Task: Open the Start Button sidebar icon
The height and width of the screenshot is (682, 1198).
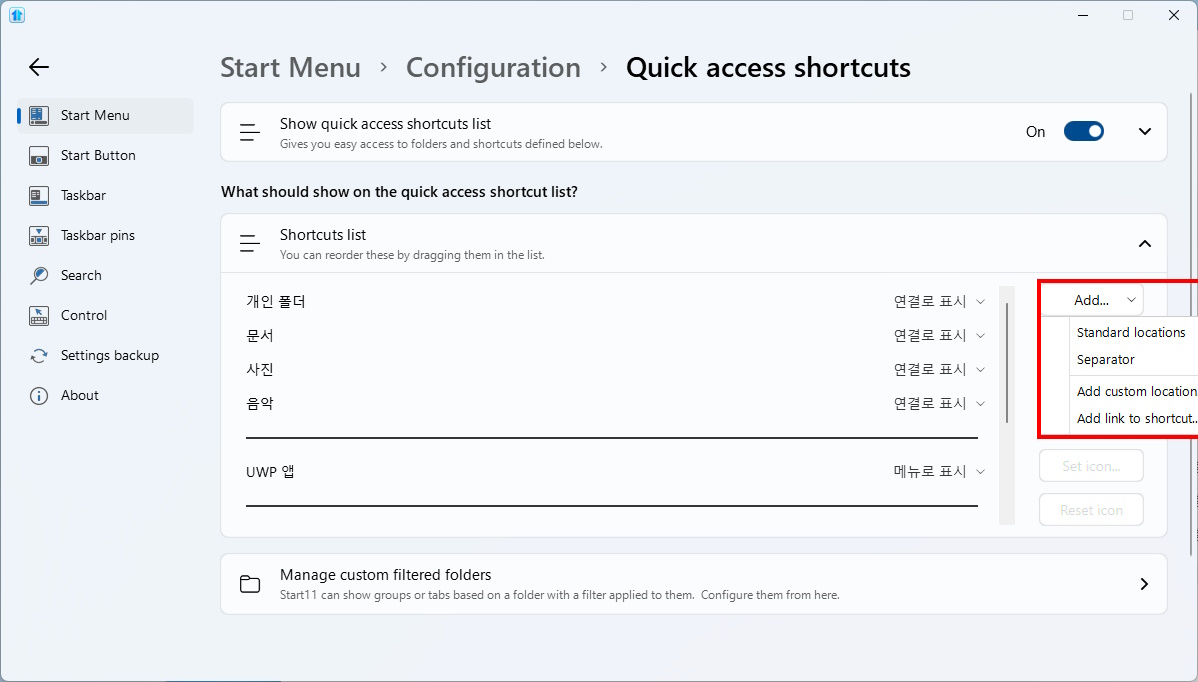Action: point(39,156)
